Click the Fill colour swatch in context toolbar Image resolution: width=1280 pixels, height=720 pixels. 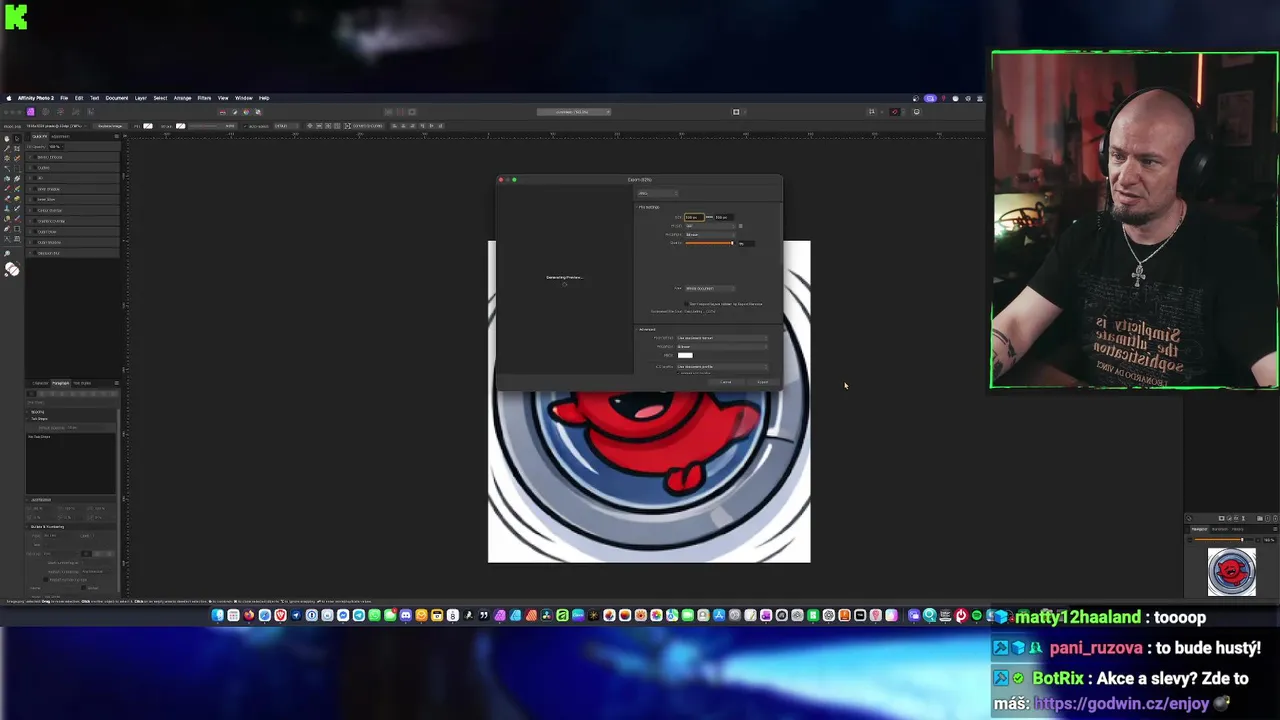148,126
